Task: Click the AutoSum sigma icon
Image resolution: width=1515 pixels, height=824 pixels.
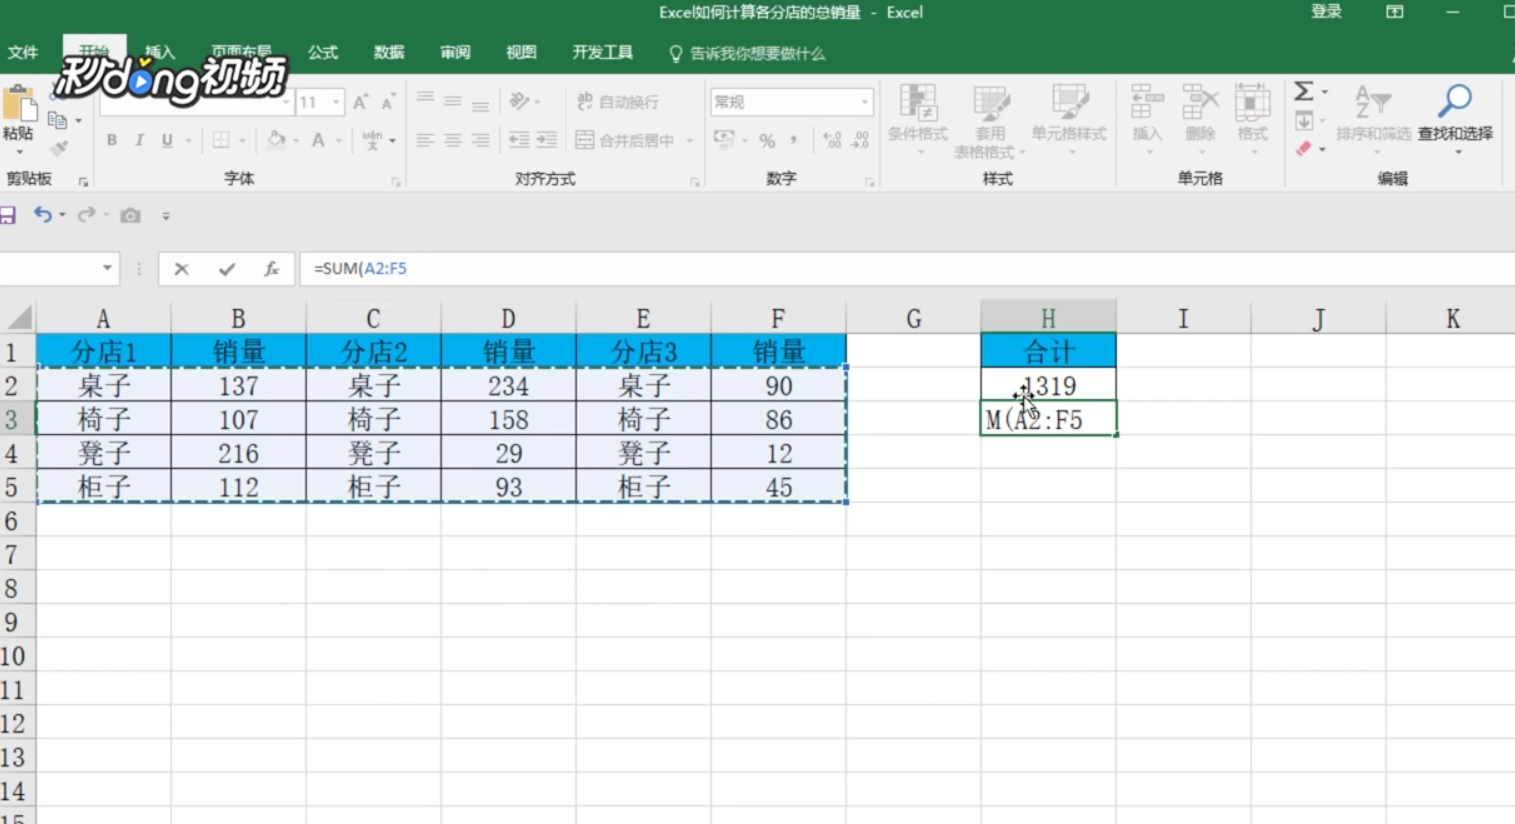Action: coord(1304,92)
